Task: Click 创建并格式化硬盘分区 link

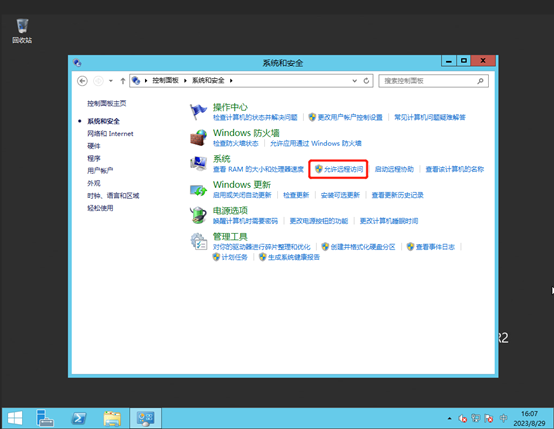Action: point(363,247)
